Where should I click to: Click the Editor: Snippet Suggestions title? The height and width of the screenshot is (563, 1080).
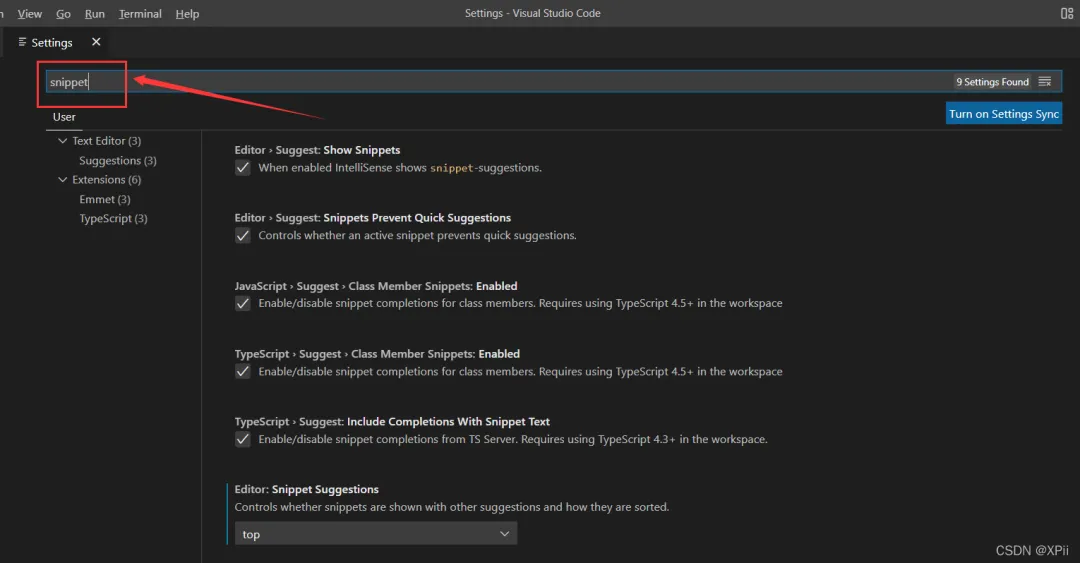click(307, 489)
